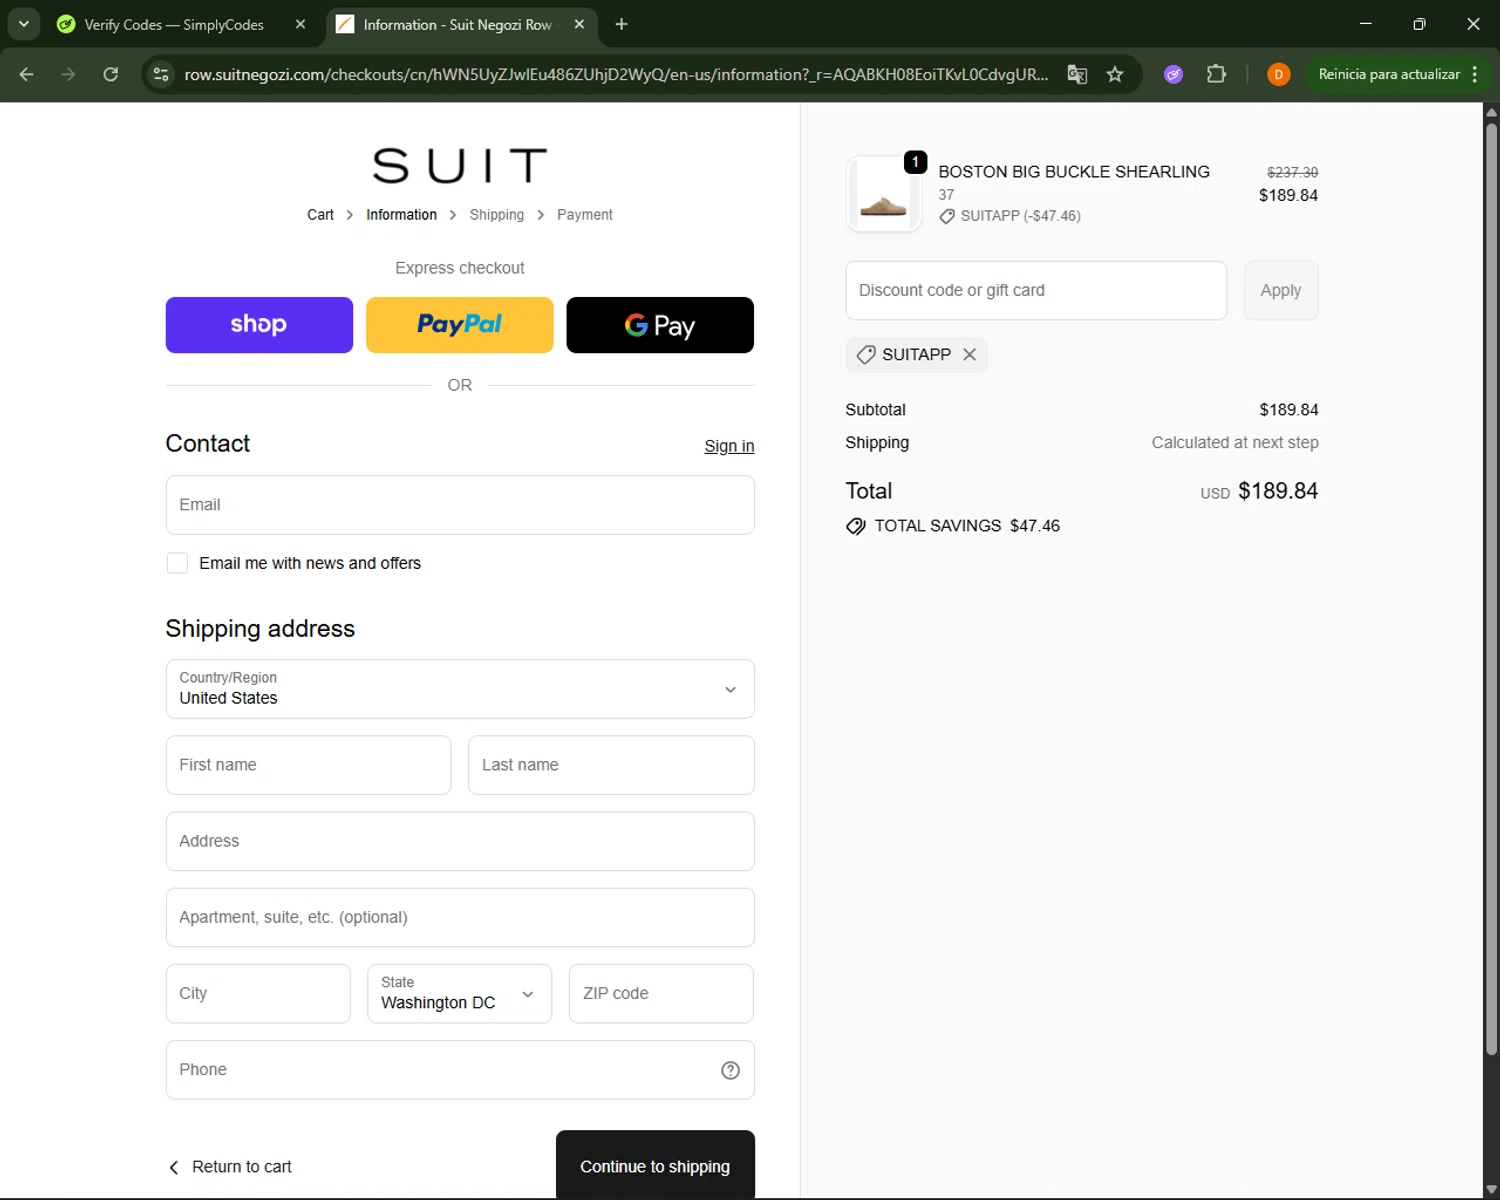This screenshot has height=1200, width=1500.
Task: Click the Express checkout label
Action: pyautogui.click(x=460, y=268)
